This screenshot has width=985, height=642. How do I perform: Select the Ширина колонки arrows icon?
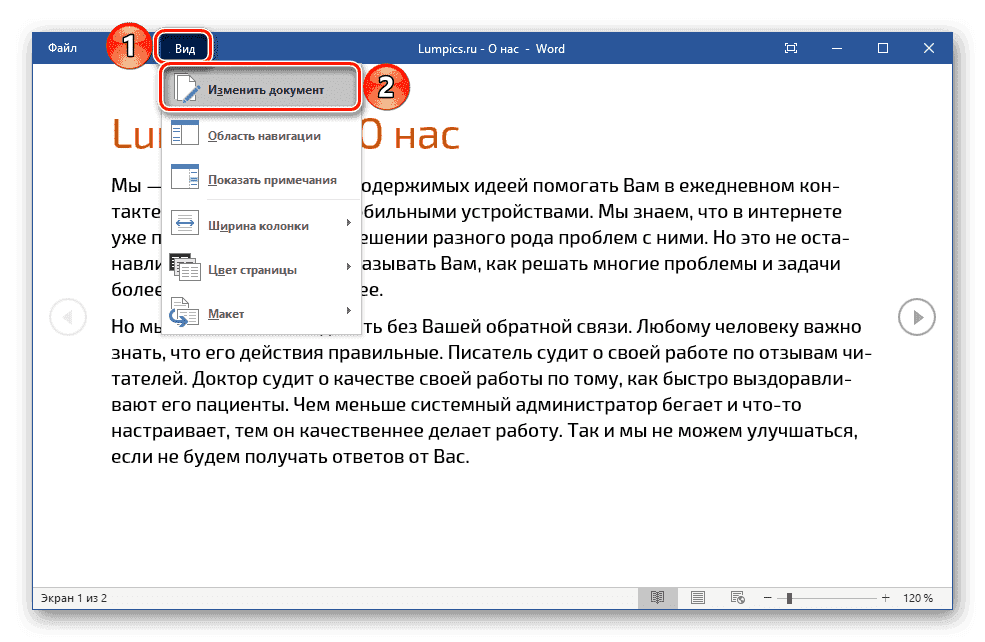(x=185, y=224)
